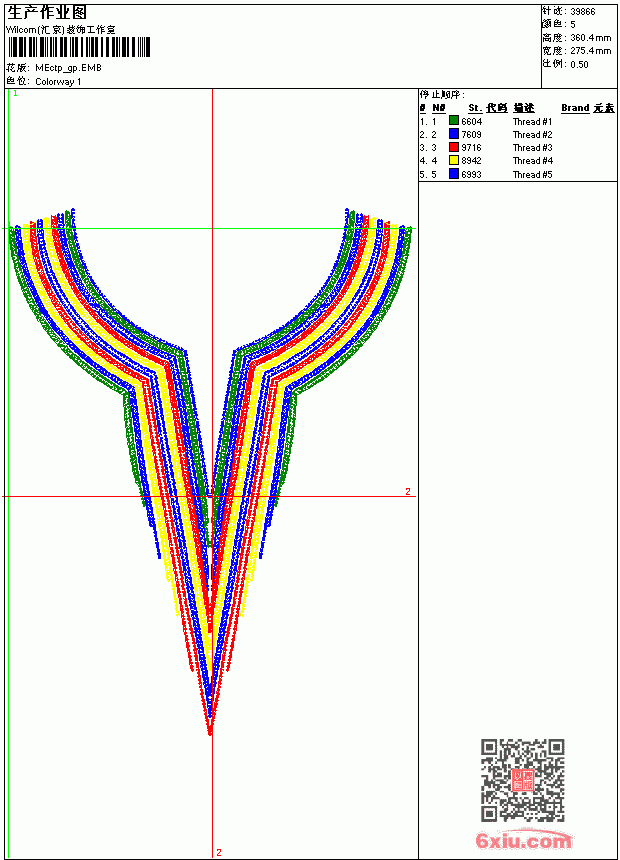The width and height of the screenshot is (620, 860).
Task: Open the 6xiu.com watermark link
Action: click(x=523, y=840)
